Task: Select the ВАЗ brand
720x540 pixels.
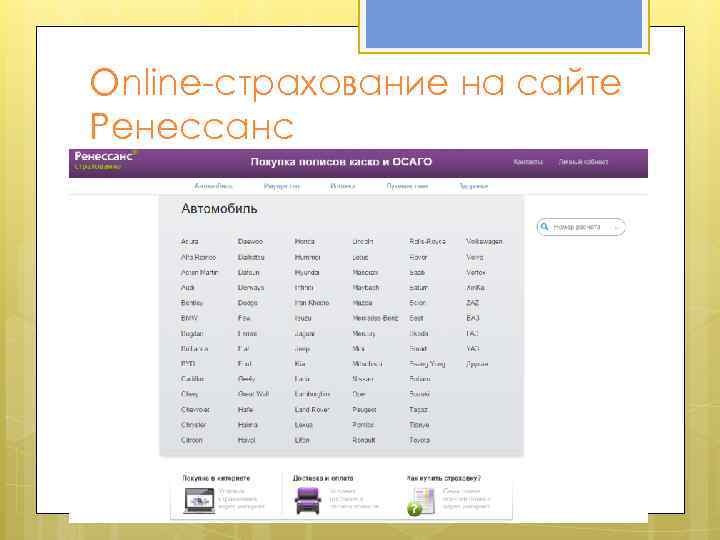Action: (x=472, y=318)
